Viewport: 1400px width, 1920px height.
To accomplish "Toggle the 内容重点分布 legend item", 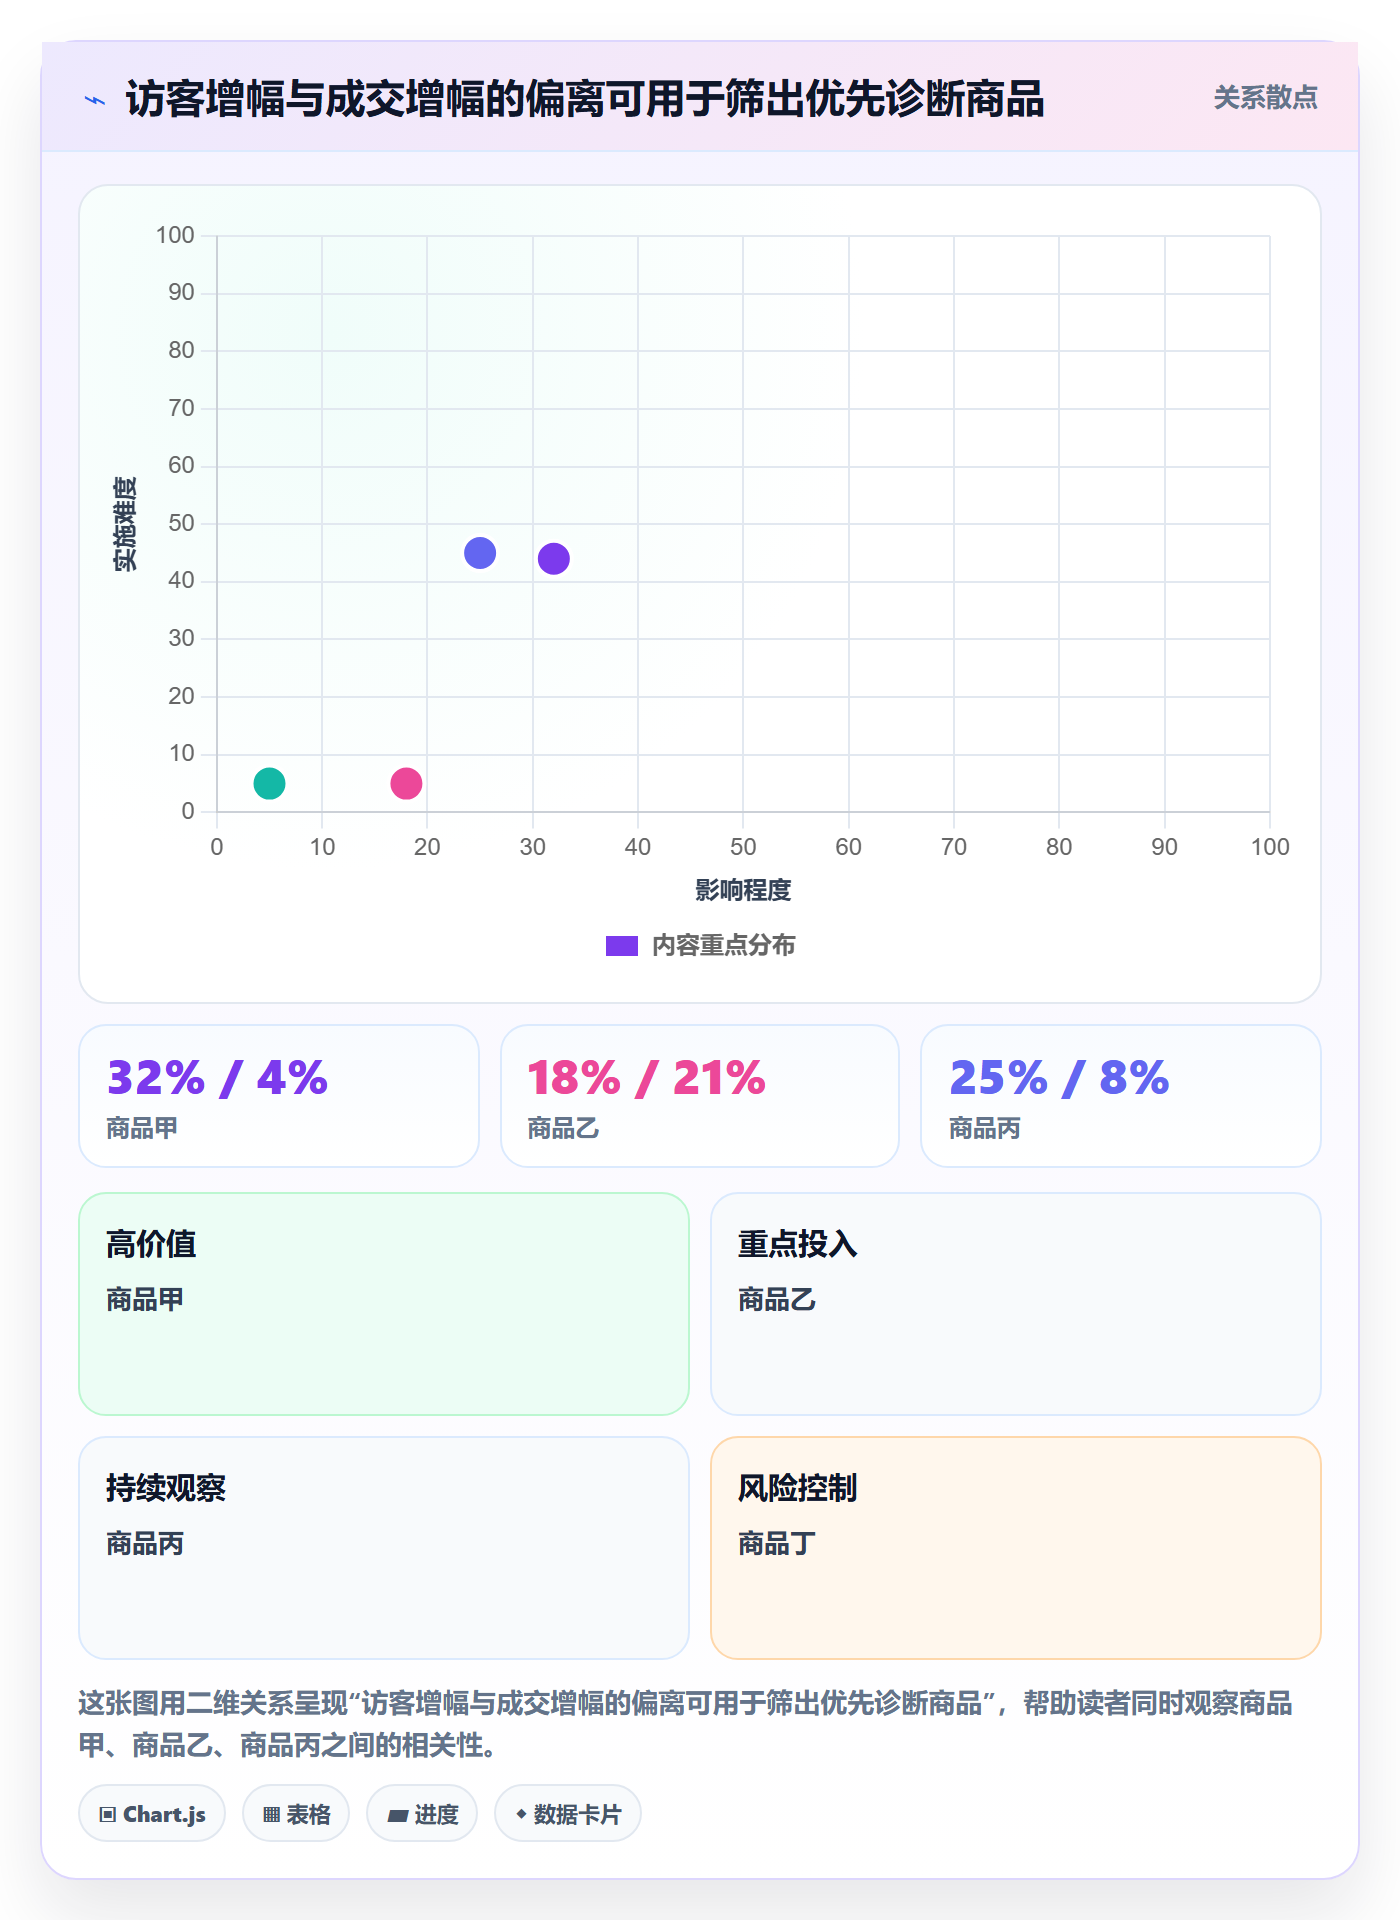I will click(x=700, y=945).
